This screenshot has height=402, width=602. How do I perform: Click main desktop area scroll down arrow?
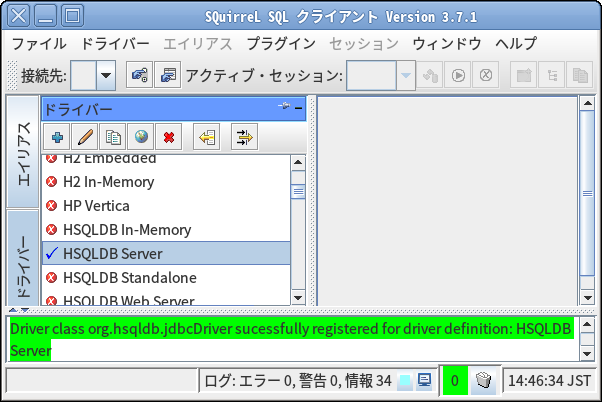click(587, 298)
